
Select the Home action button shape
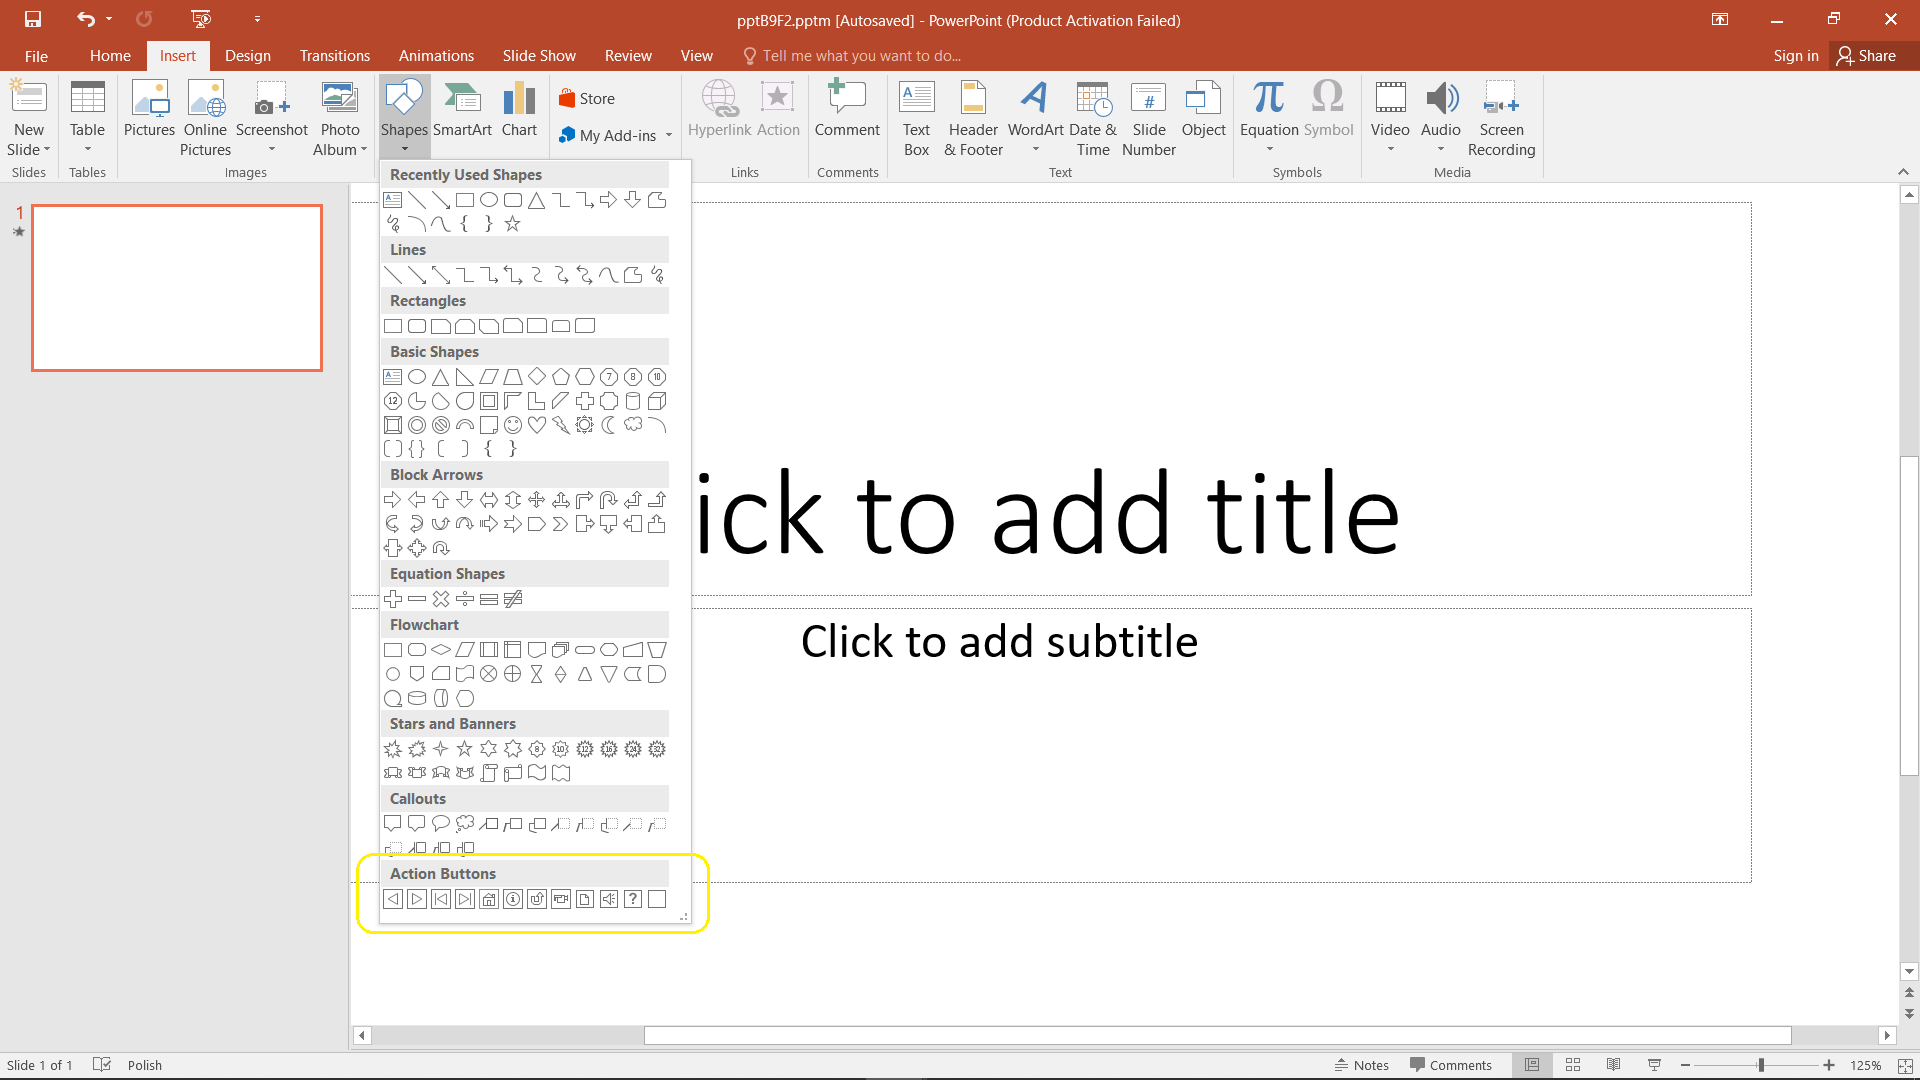point(489,899)
